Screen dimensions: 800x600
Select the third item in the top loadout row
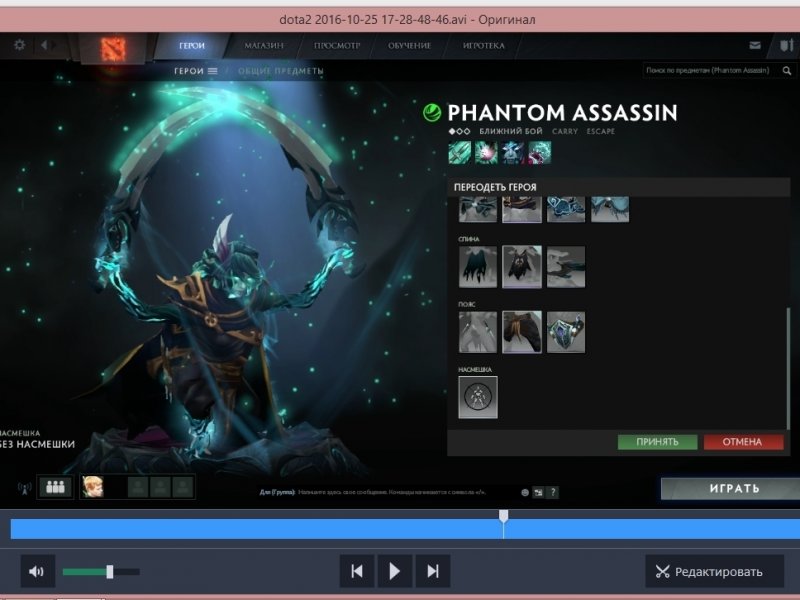click(566, 209)
